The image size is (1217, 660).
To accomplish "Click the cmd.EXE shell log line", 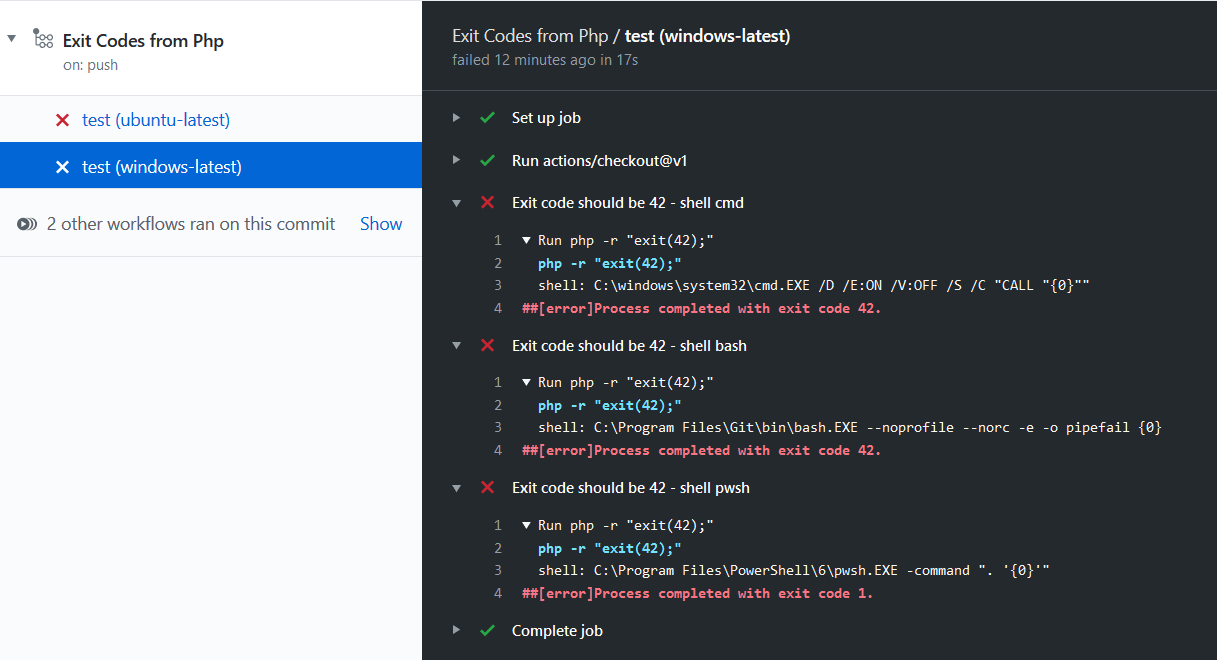I will point(813,286).
